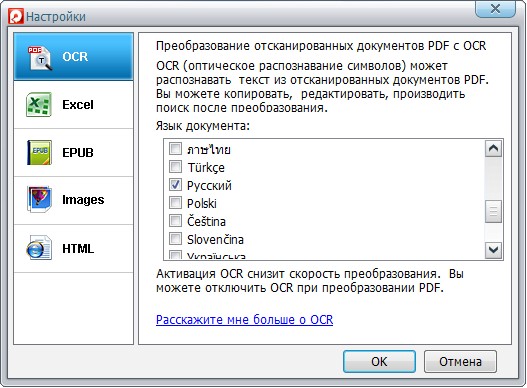The height and width of the screenshot is (388, 527).
Task: Enable the Thai language checkbox
Action: [175, 148]
